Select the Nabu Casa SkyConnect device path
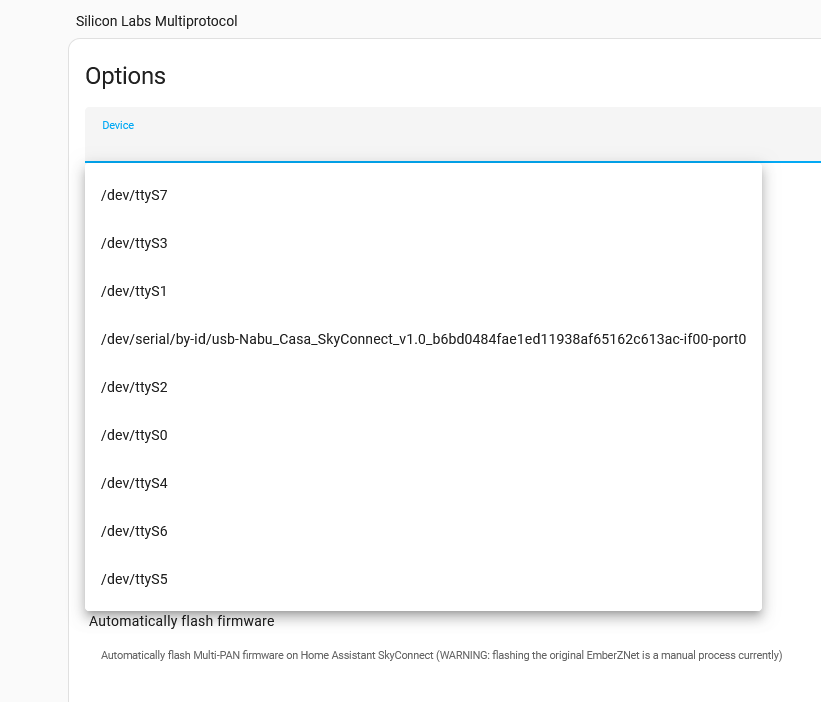This screenshot has height=702, width=821. (423, 339)
